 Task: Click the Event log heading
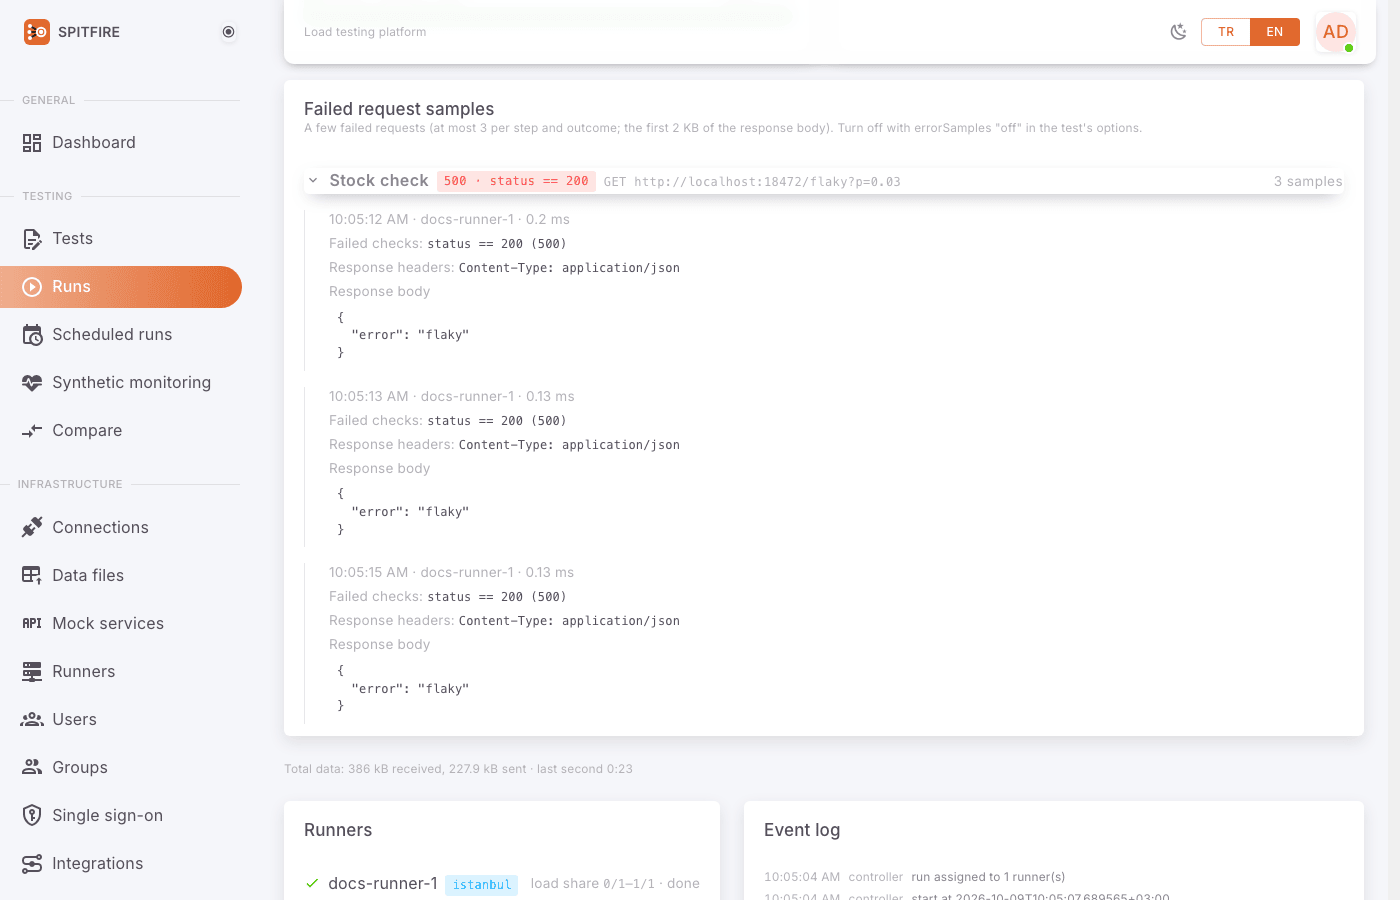(802, 830)
